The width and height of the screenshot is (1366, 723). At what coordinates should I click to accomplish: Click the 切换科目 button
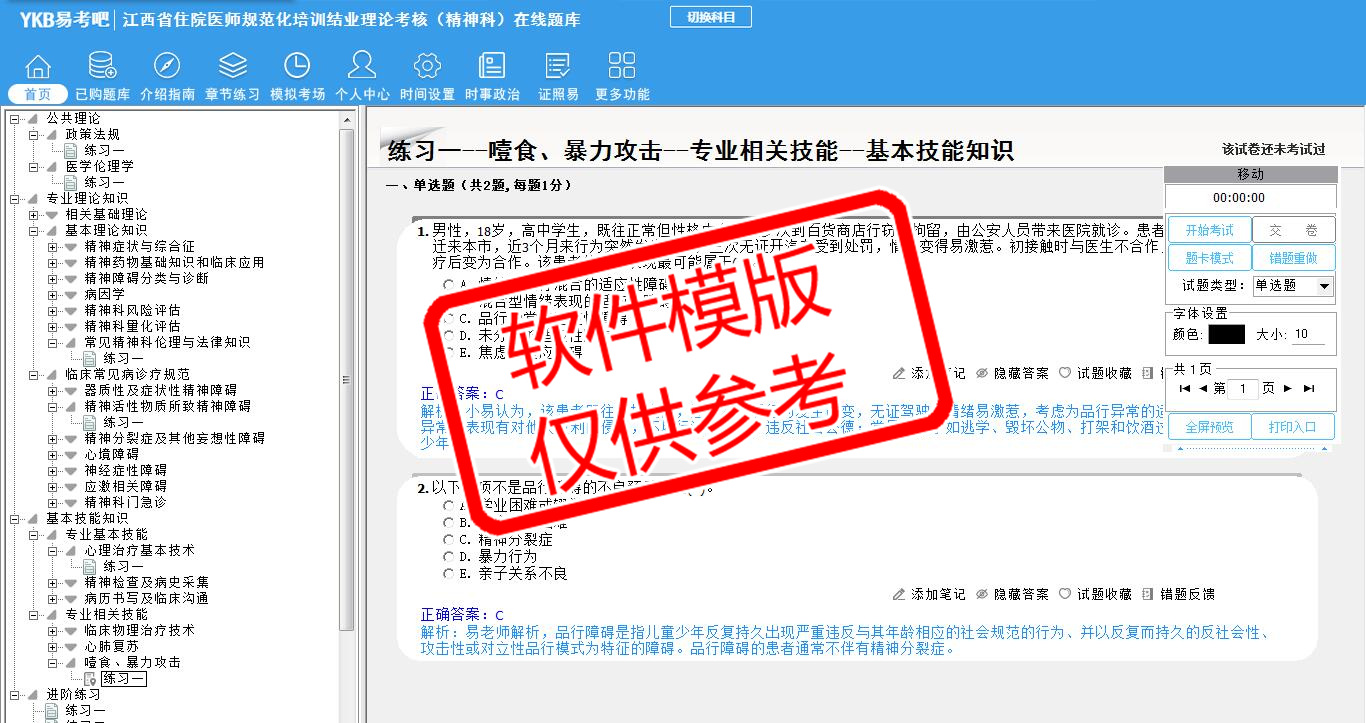pos(710,17)
